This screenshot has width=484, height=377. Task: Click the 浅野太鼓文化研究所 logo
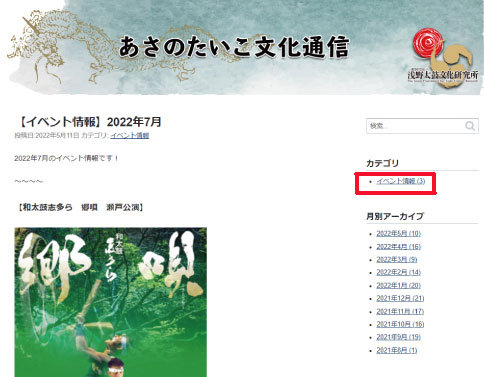[443, 58]
